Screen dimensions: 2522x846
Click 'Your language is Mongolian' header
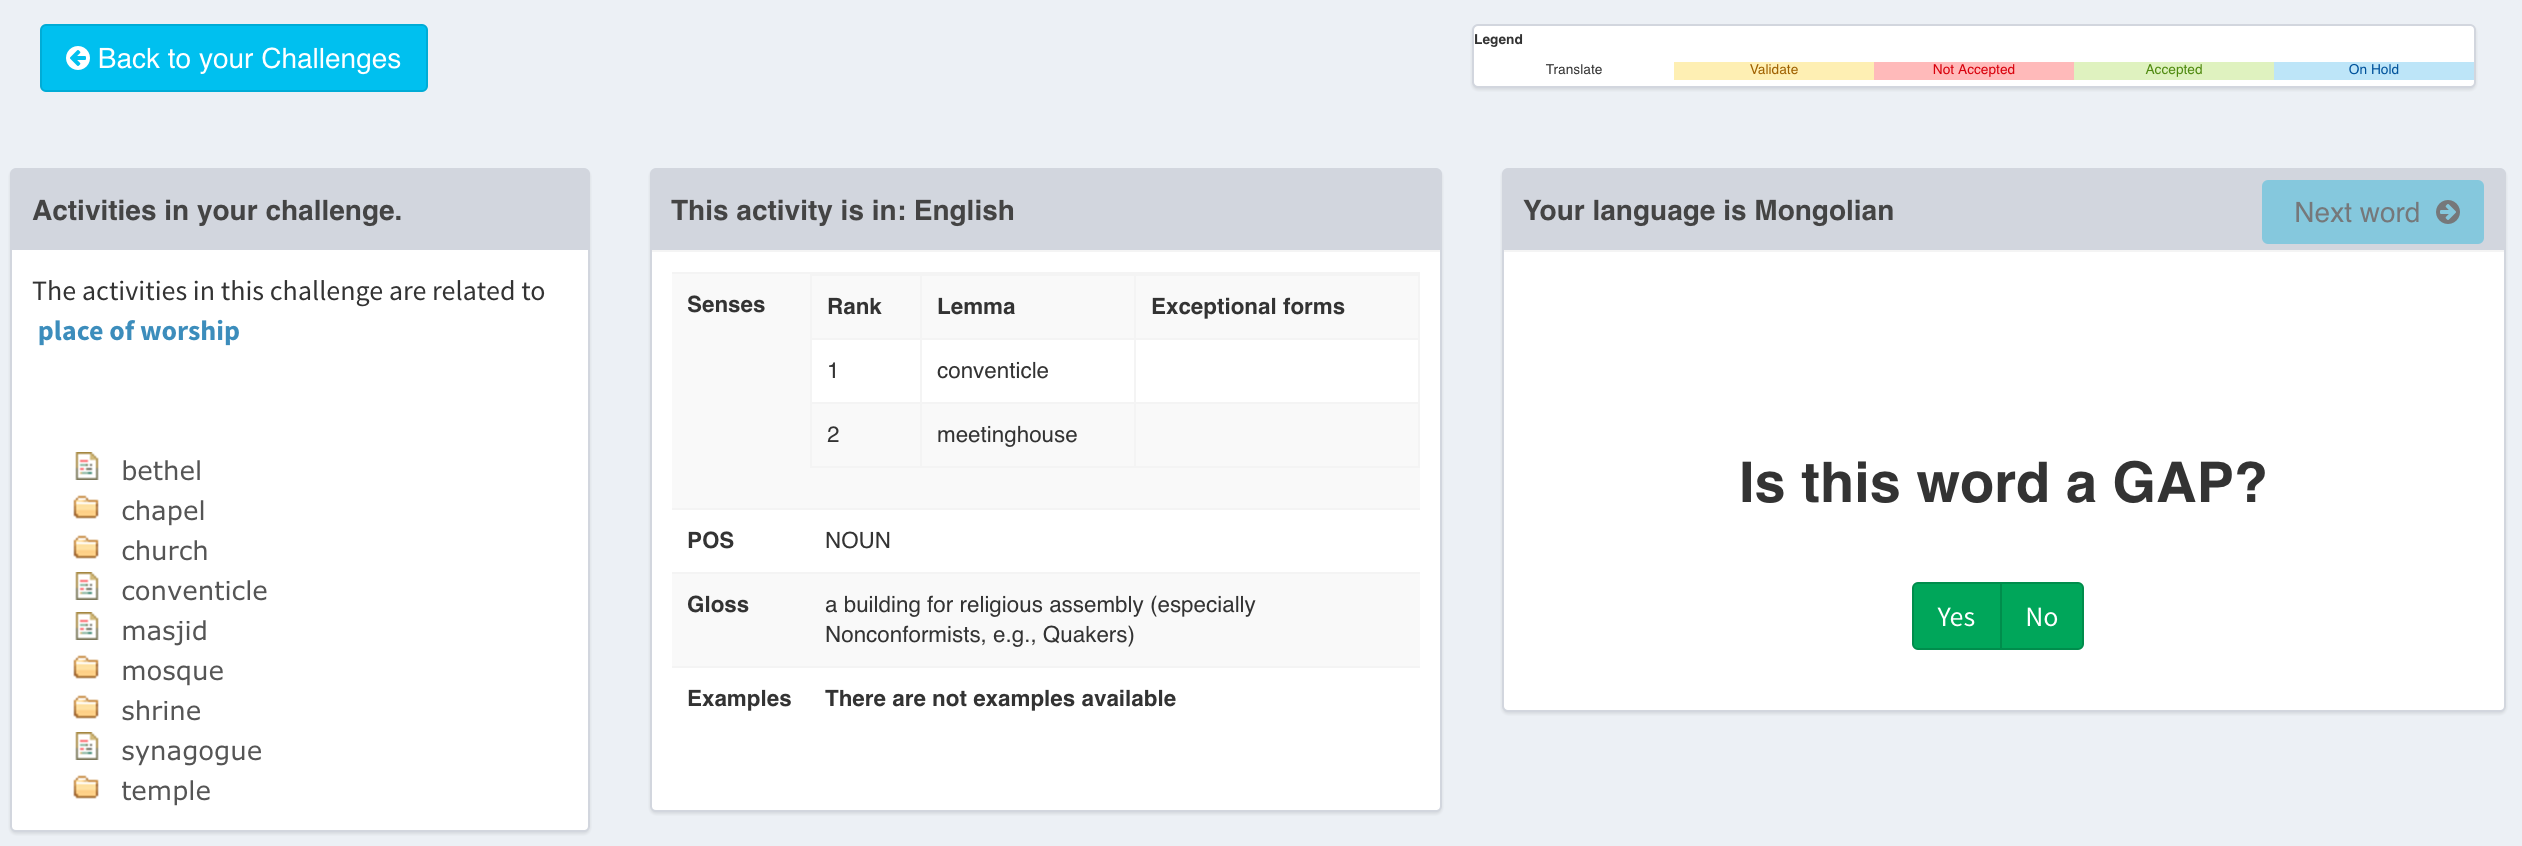[1708, 210]
